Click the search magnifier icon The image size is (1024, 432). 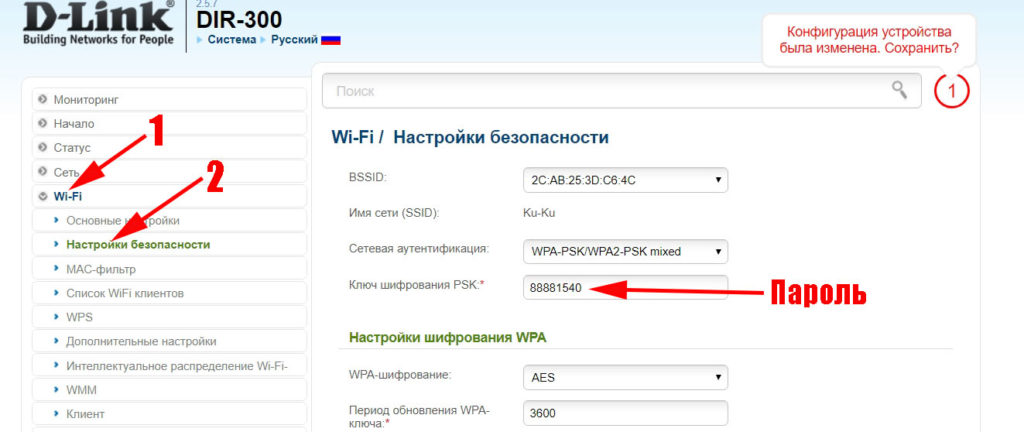[x=900, y=90]
